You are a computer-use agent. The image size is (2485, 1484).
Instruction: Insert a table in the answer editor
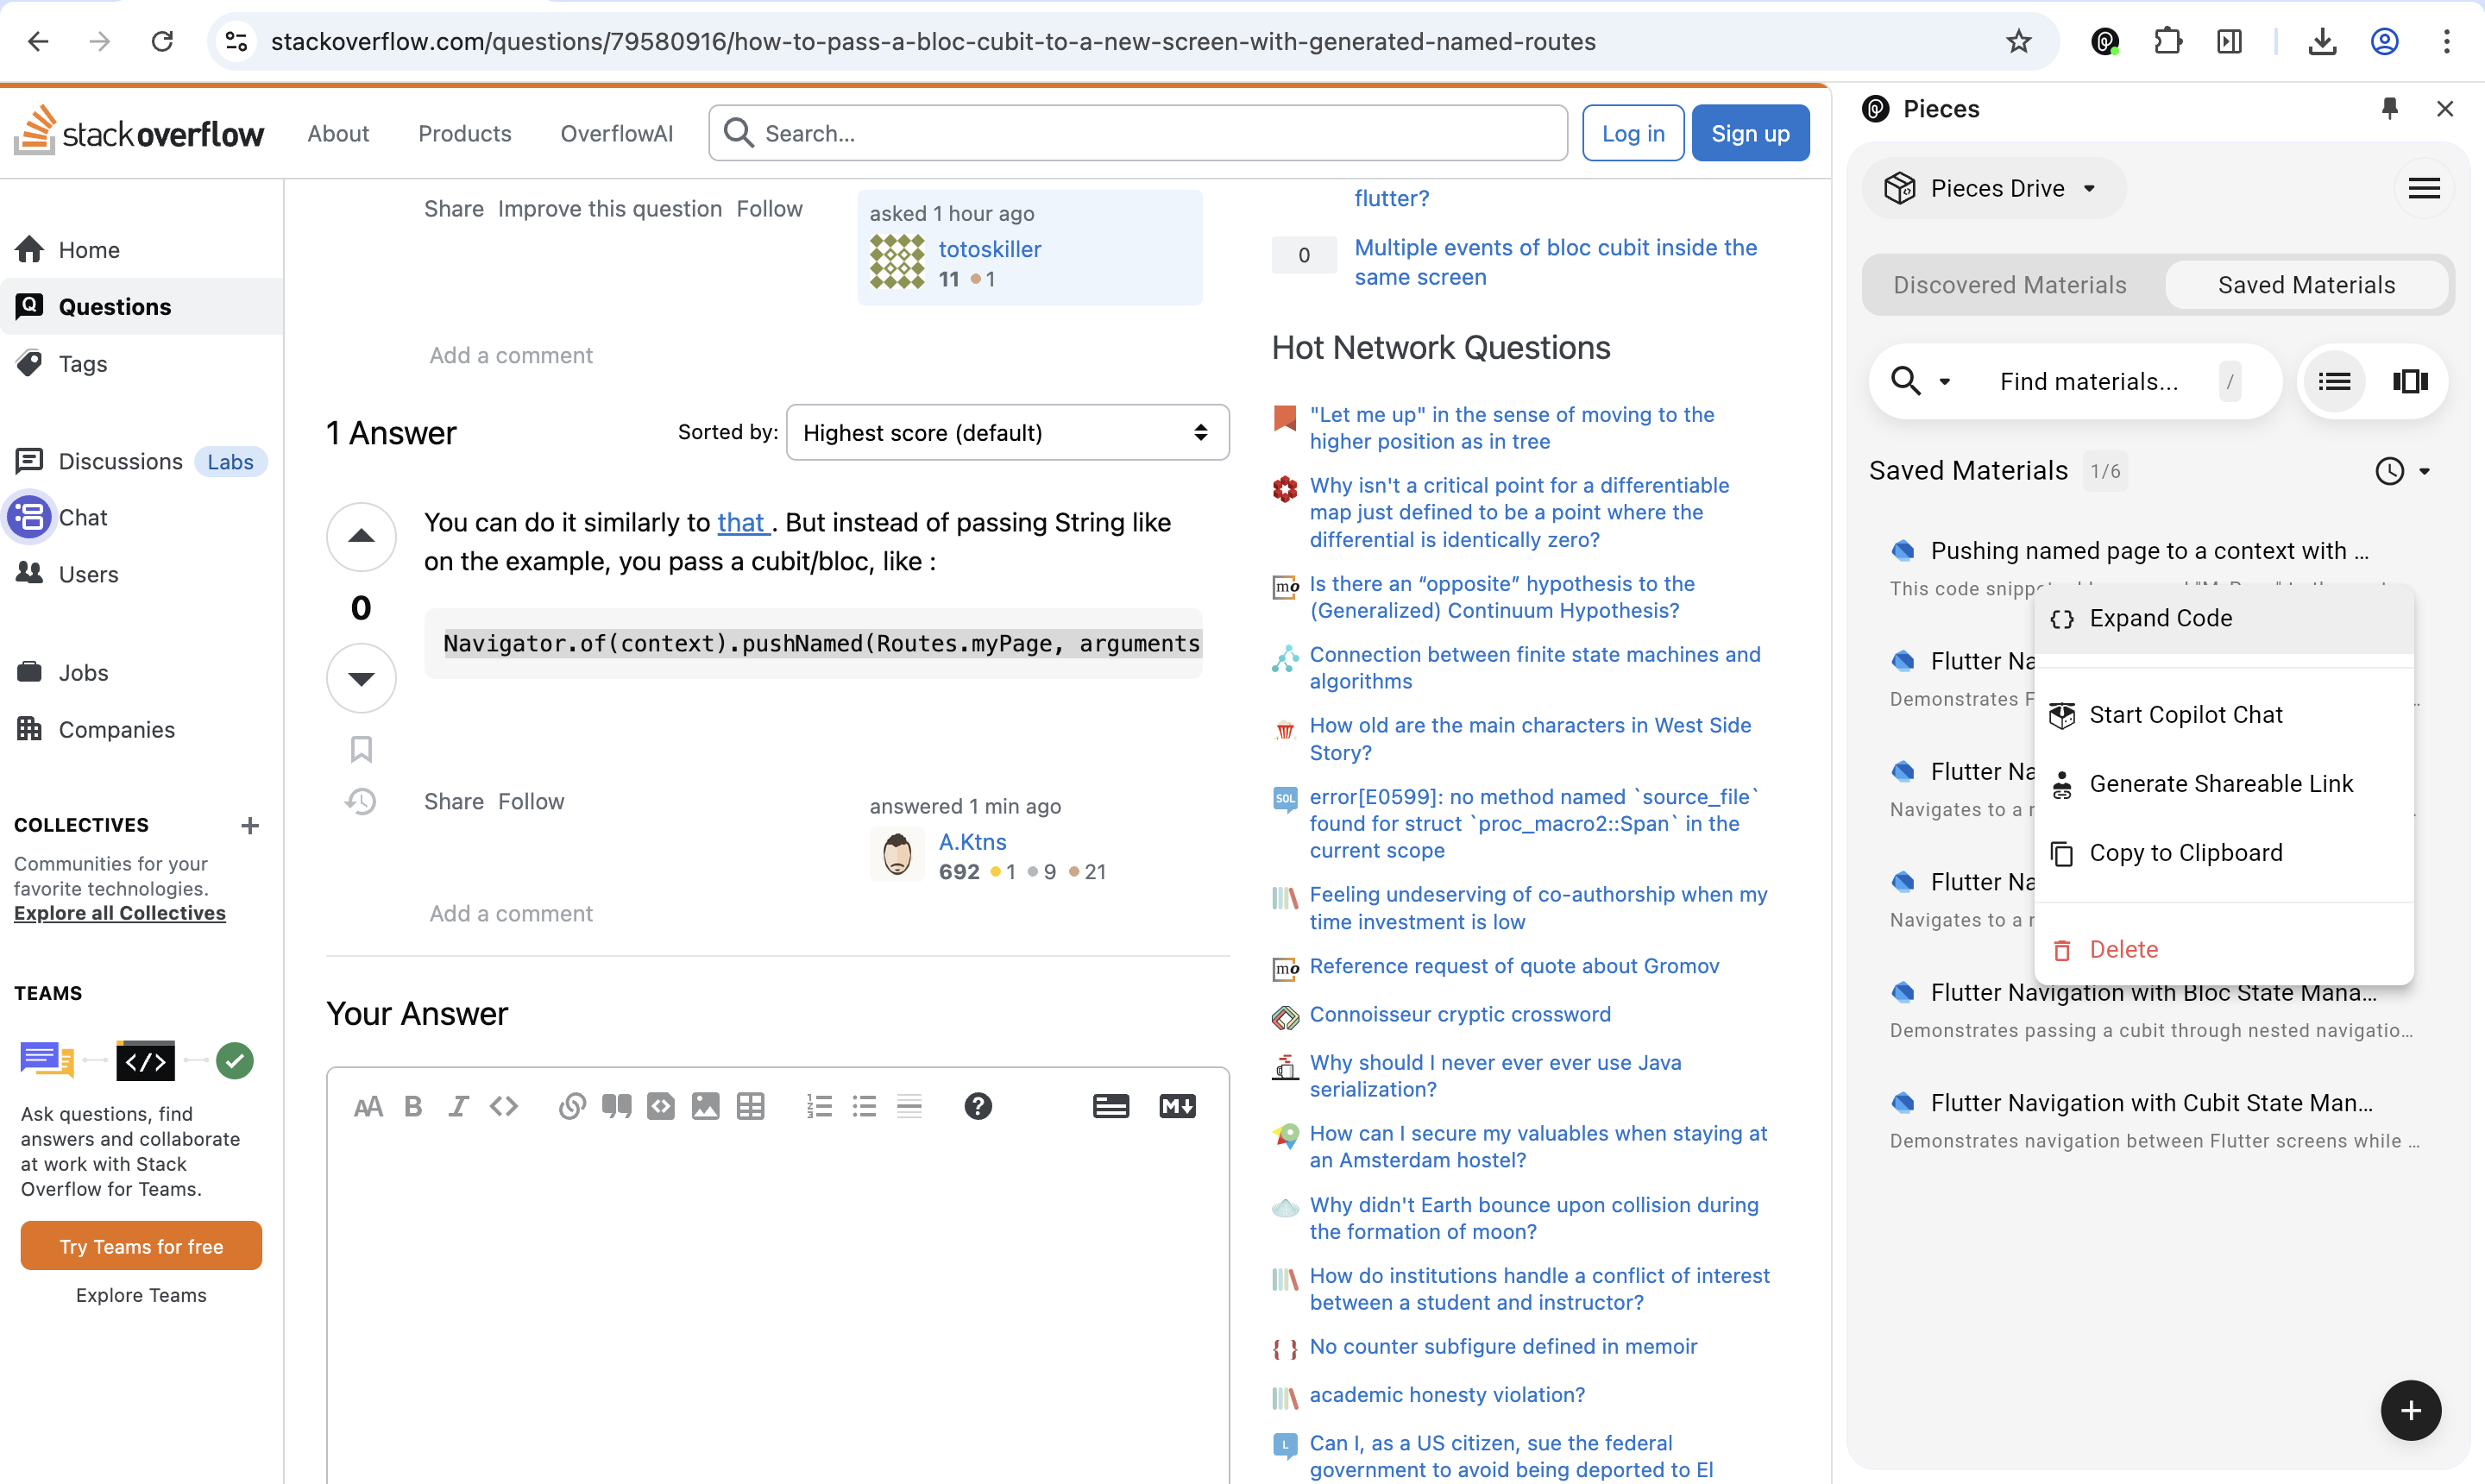tap(750, 1106)
